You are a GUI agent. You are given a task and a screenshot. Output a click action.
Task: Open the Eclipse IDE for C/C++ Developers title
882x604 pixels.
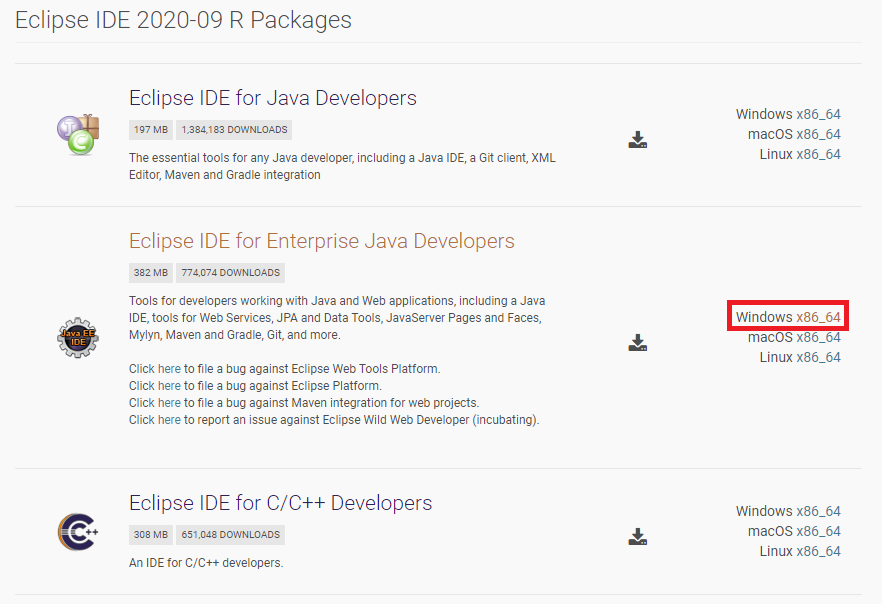(x=280, y=503)
